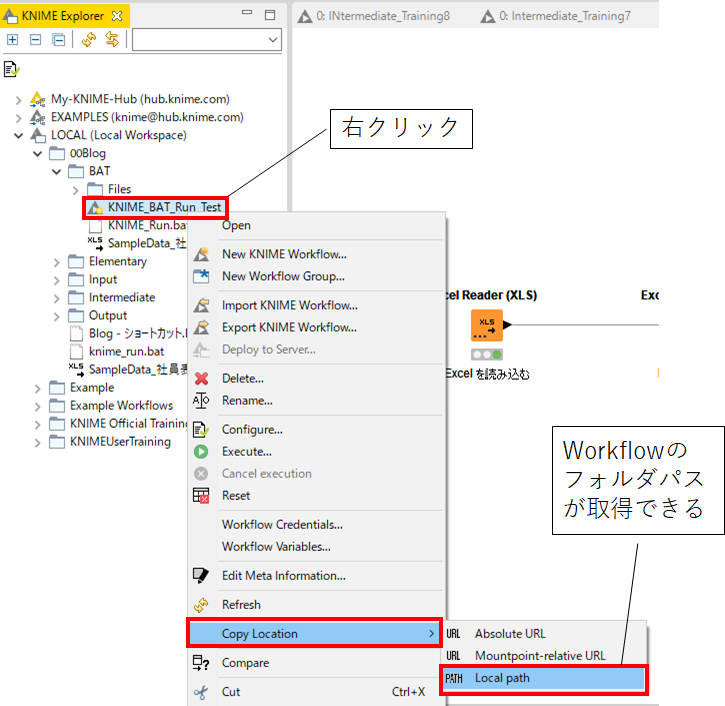Select the My-KNIME-Hub (hub.knime.com) entry

tap(140, 99)
